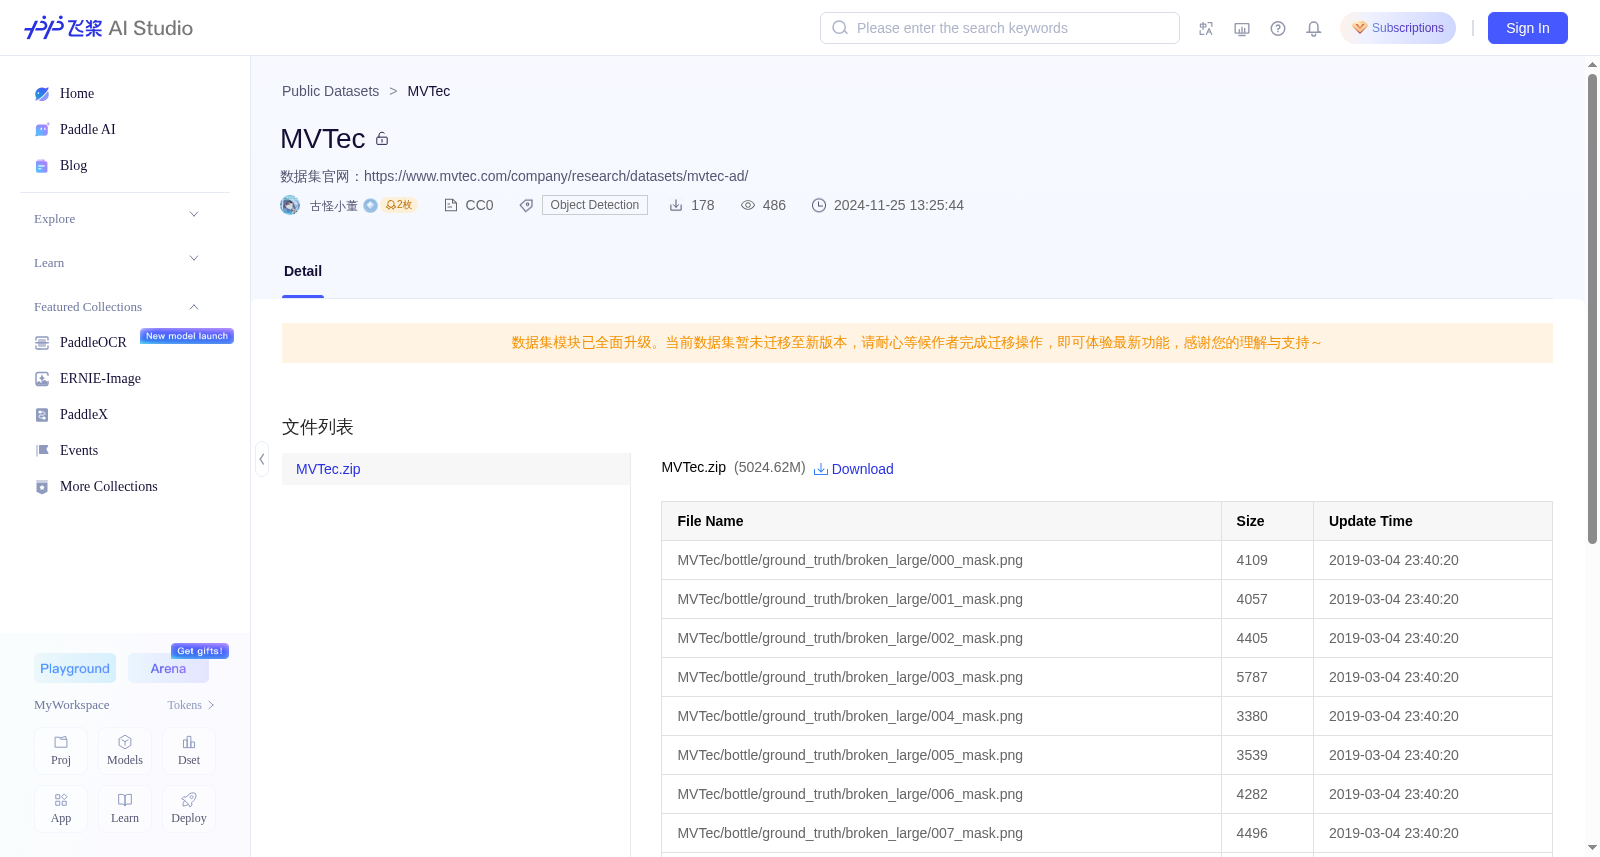Click the Sign In button
1600x857 pixels.
pyautogui.click(x=1528, y=28)
